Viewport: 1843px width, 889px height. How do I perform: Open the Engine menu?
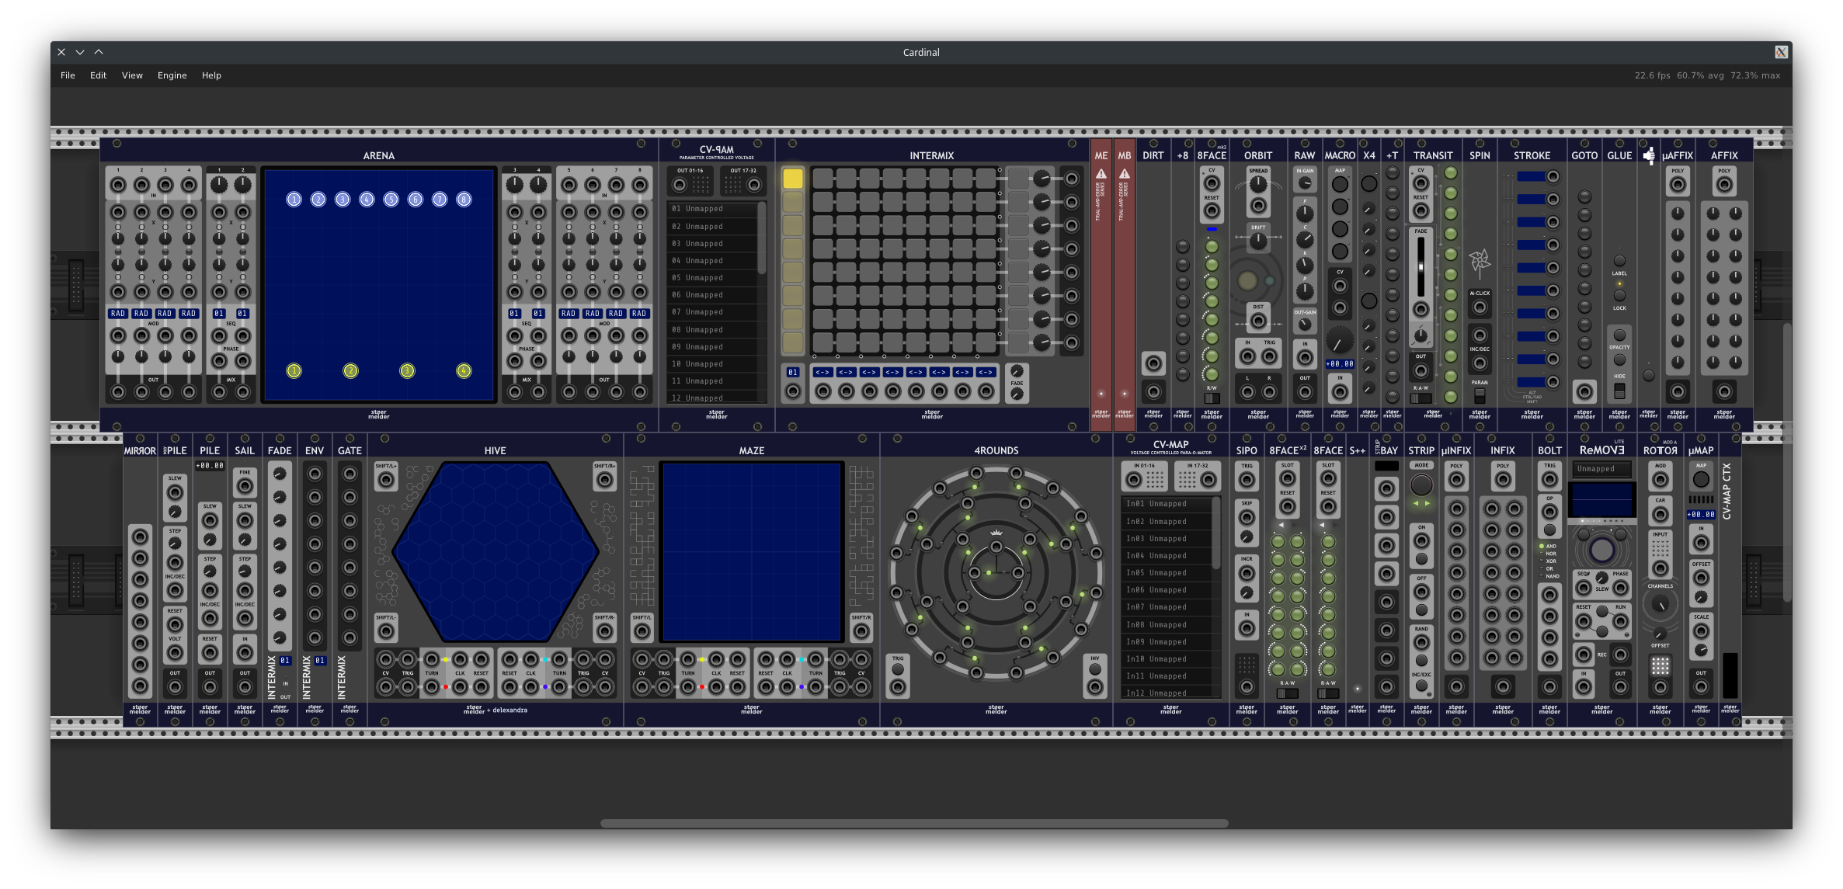[172, 76]
